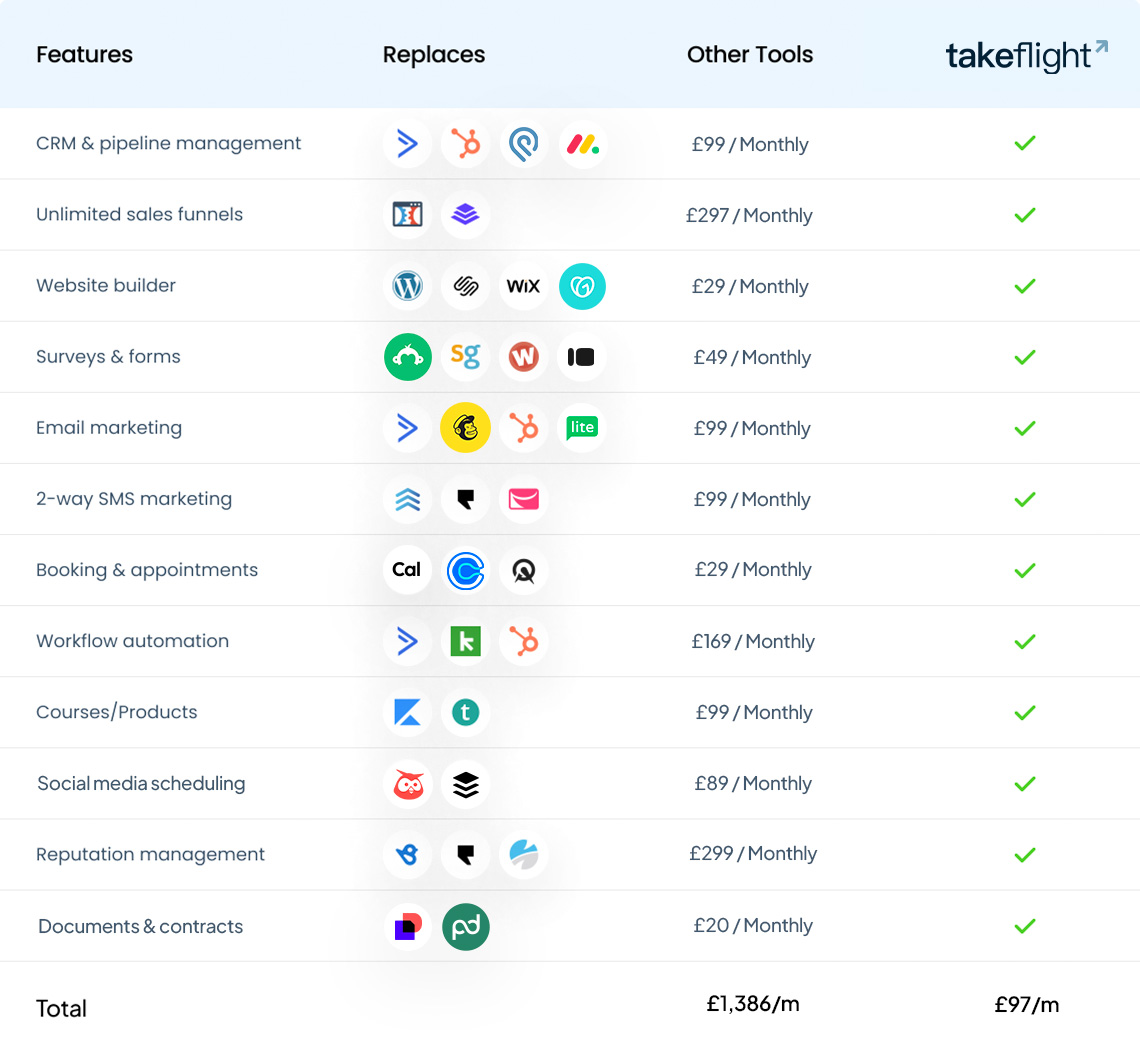Click the Cal icon in Booking row
The image size is (1140, 1052).
pyautogui.click(x=407, y=570)
